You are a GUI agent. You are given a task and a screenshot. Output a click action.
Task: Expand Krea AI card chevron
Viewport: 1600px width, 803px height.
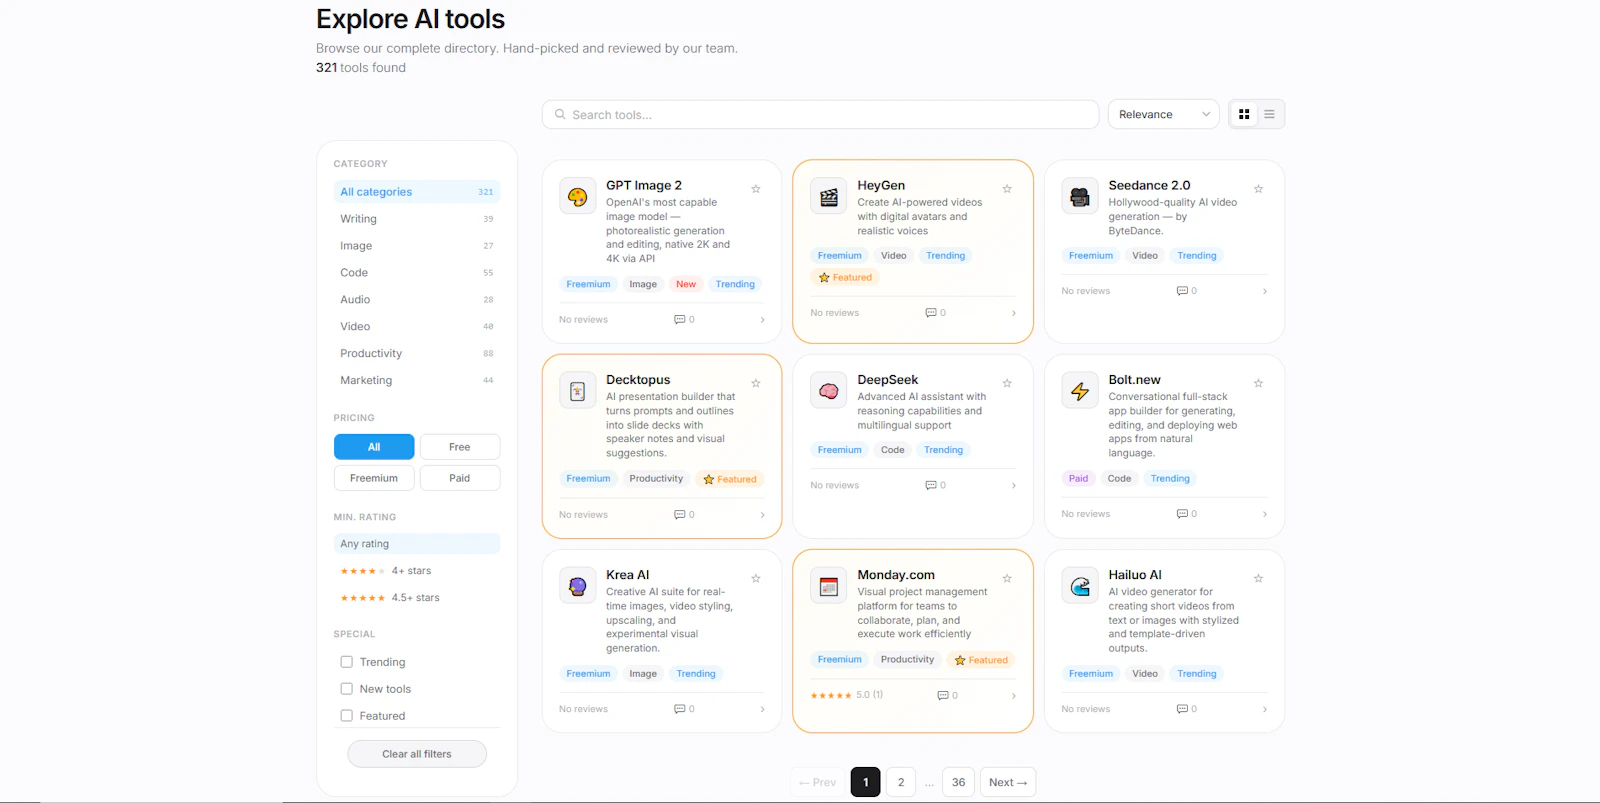[x=762, y=709]
